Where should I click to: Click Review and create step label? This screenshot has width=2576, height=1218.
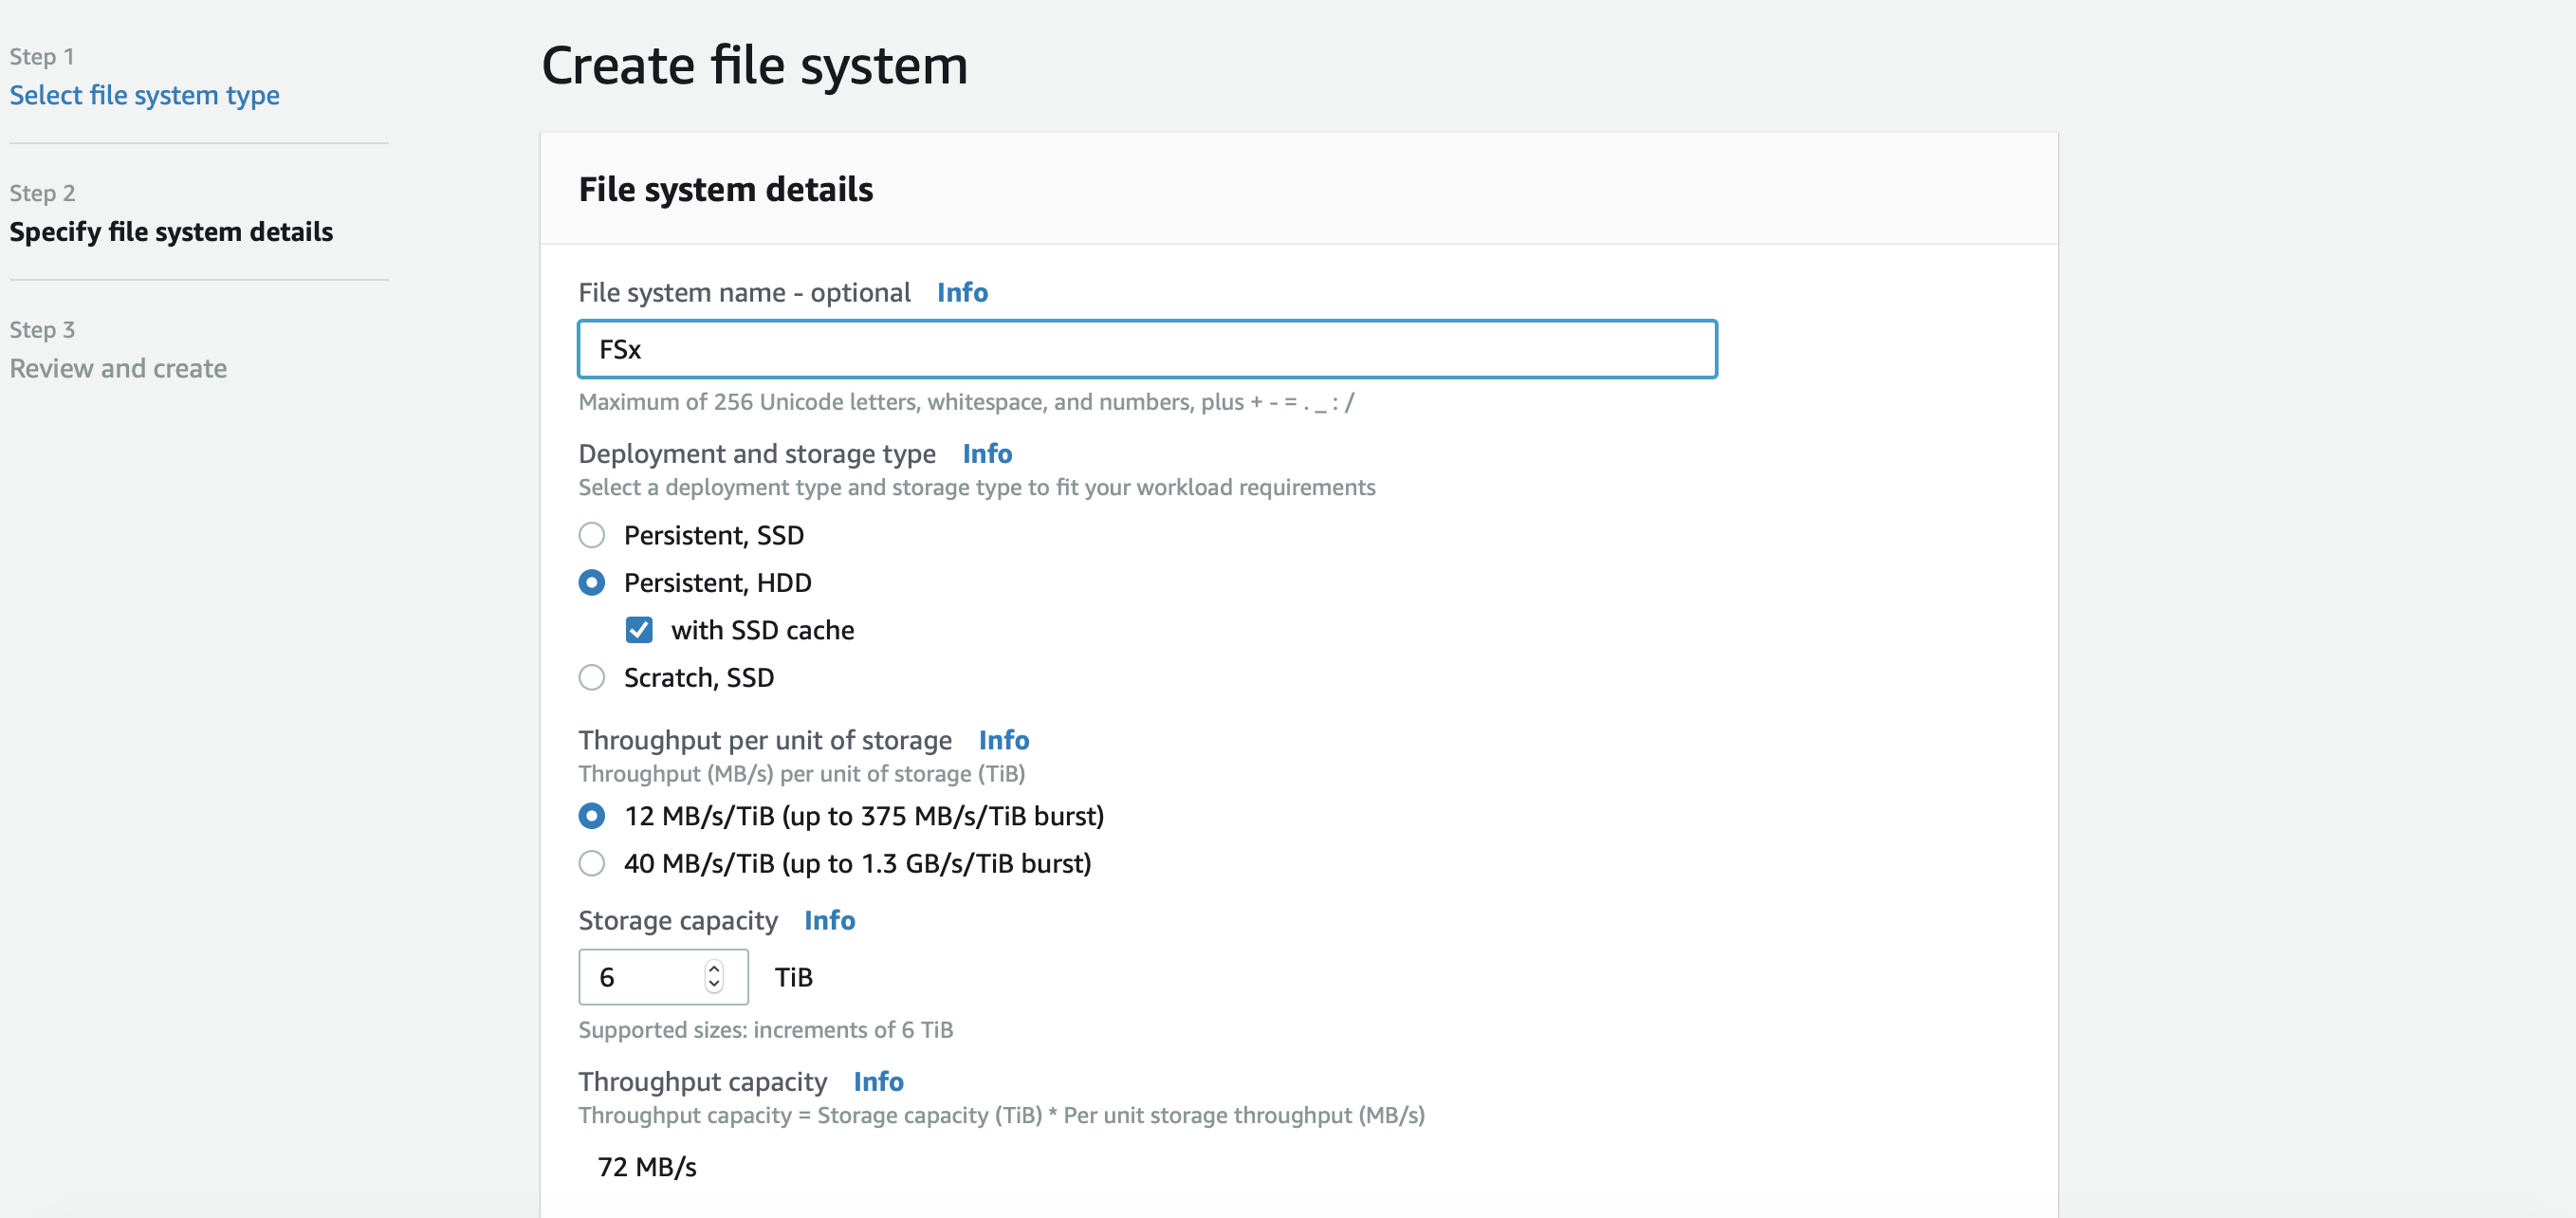coord(118,368)
